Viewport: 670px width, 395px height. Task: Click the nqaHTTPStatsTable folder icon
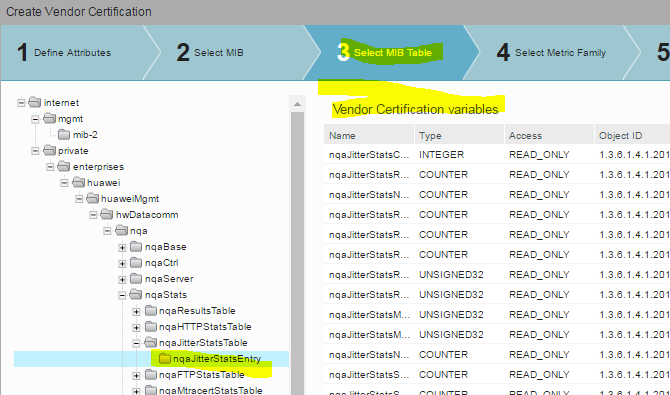(x=150, y=327)
